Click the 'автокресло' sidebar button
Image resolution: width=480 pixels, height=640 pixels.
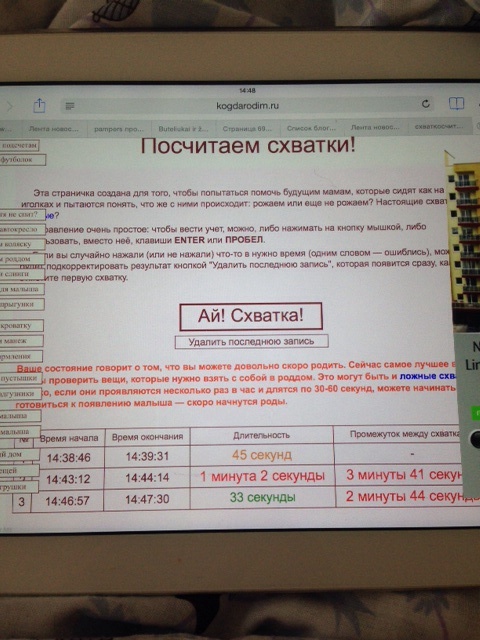pos(20,229)
